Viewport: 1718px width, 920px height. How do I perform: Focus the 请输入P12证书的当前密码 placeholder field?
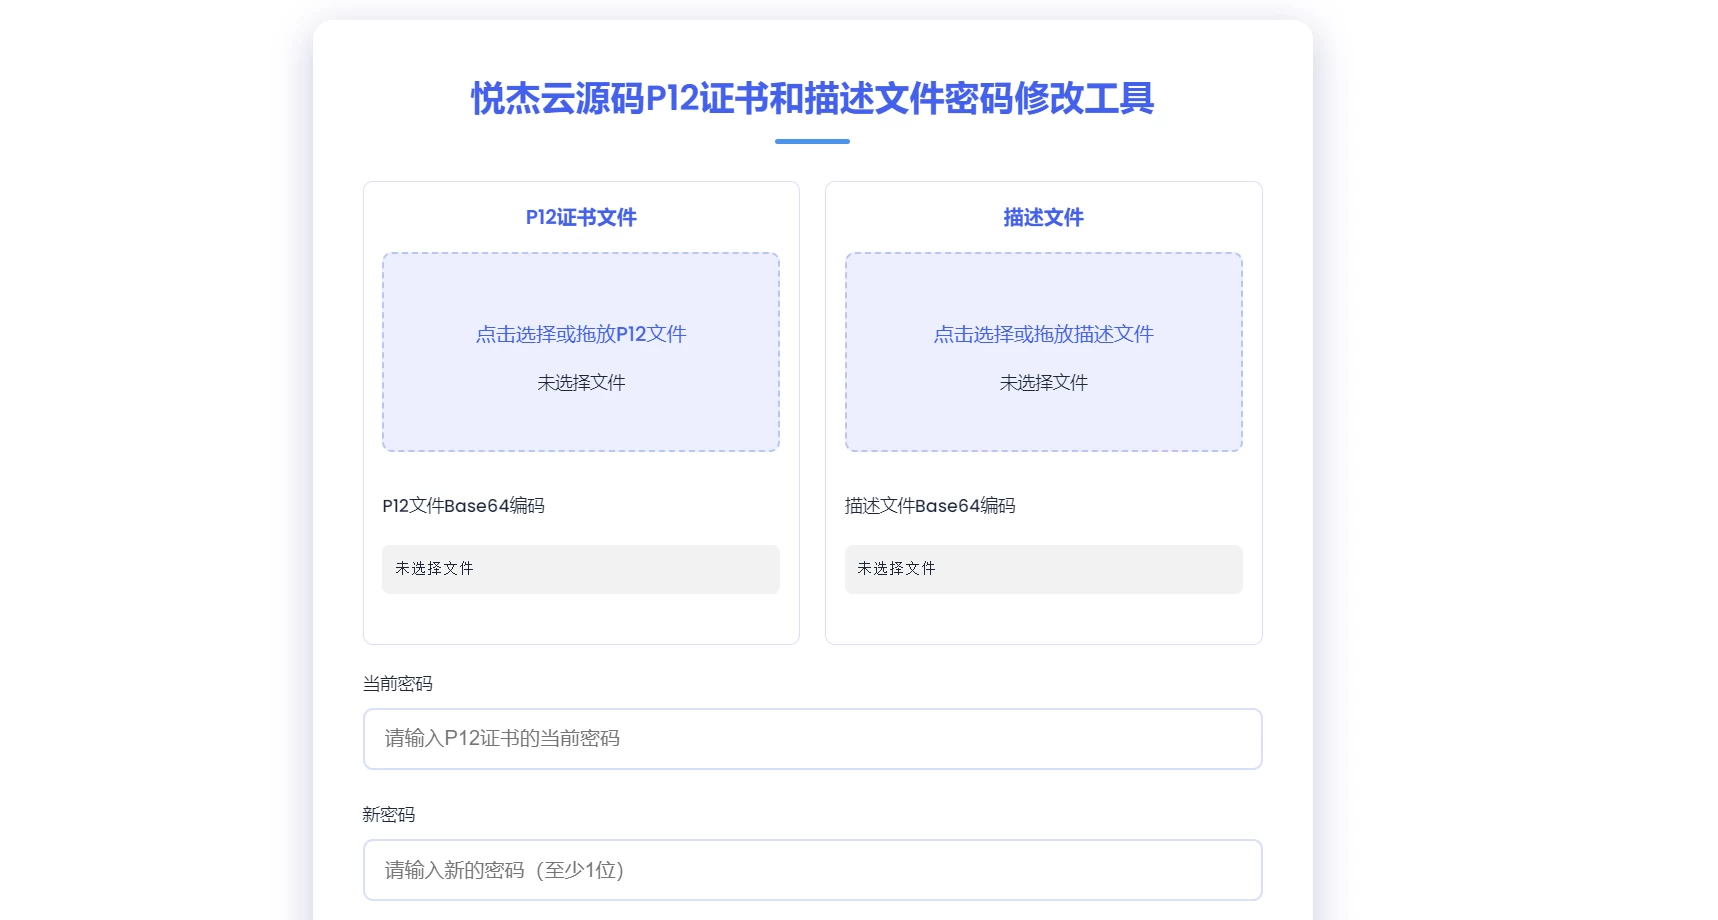812,738
